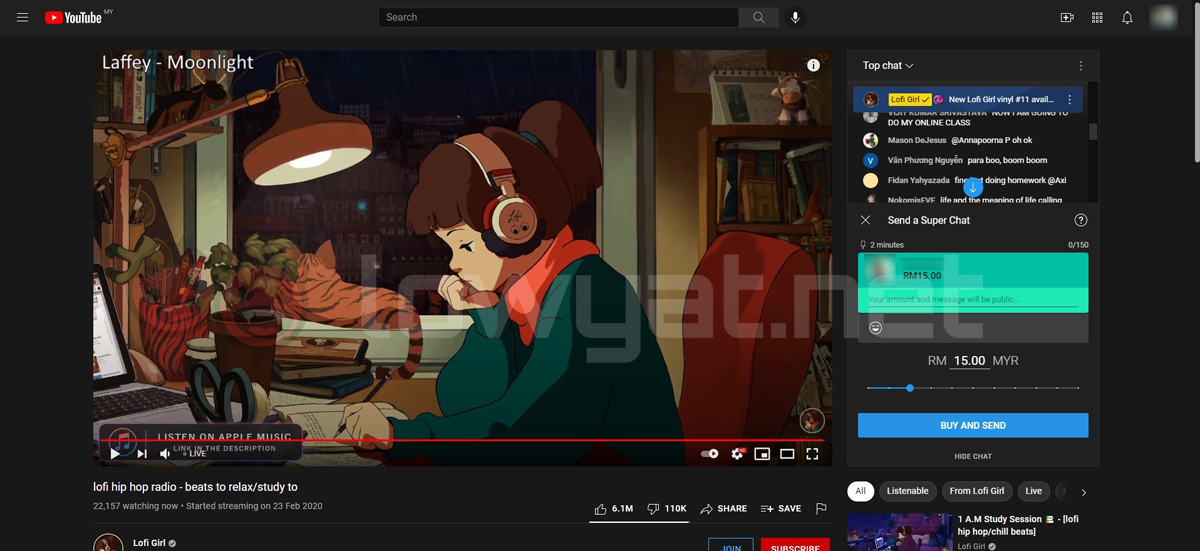This screenshot has width=1200, height=551.
Task: Click the red video progress bar
Action: pyautogui.click(x=462, y=439)
